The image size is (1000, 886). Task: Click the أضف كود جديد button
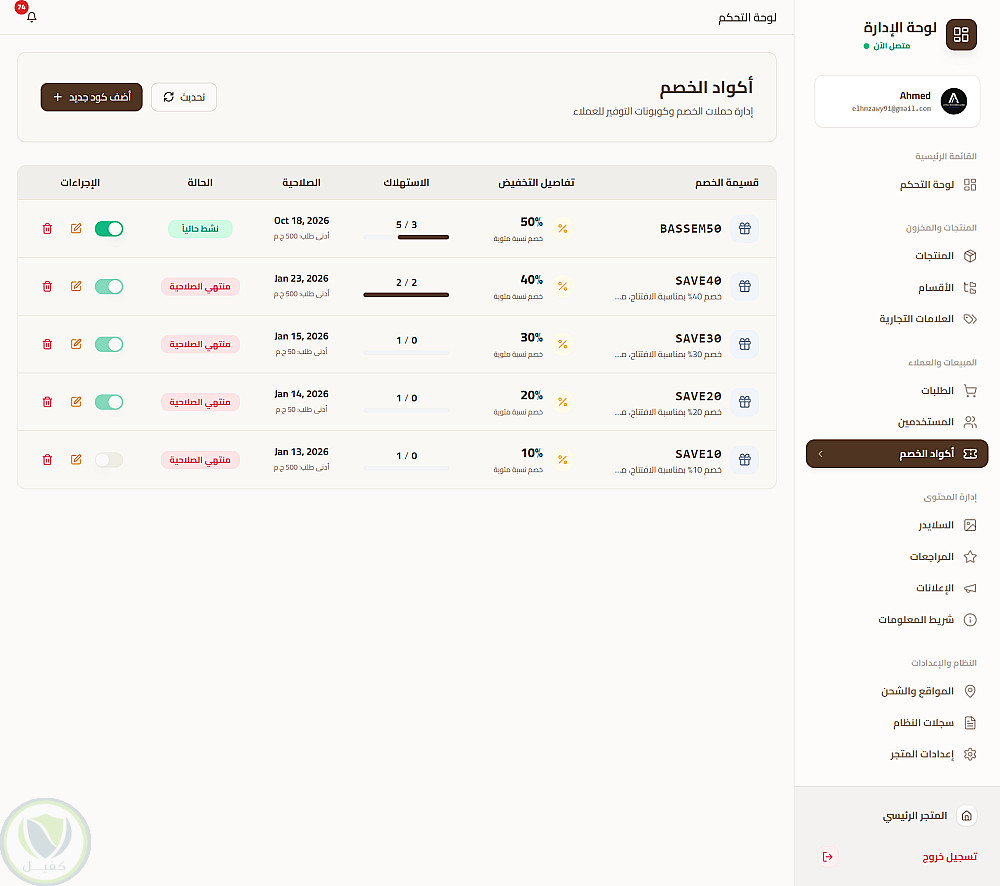coord(92,97)
